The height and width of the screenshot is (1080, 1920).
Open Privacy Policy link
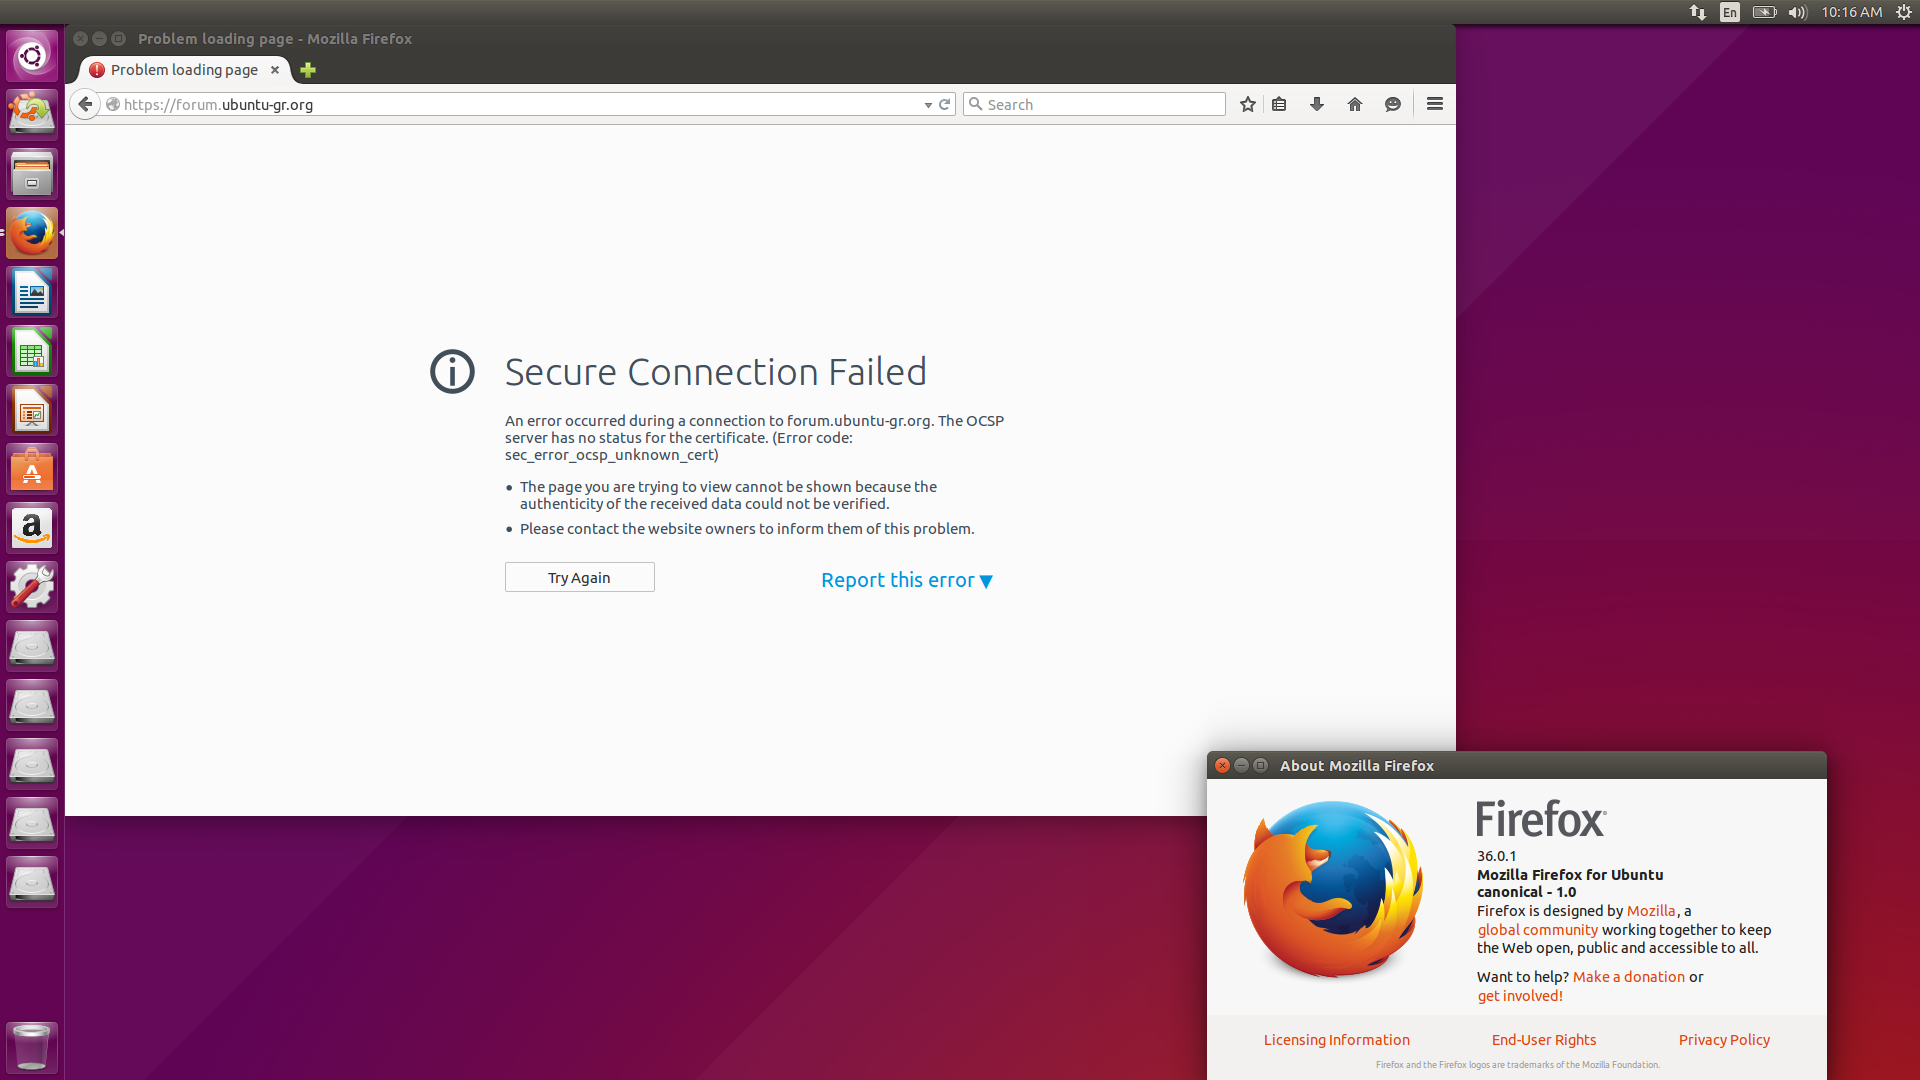[x=1724, y=1040]
